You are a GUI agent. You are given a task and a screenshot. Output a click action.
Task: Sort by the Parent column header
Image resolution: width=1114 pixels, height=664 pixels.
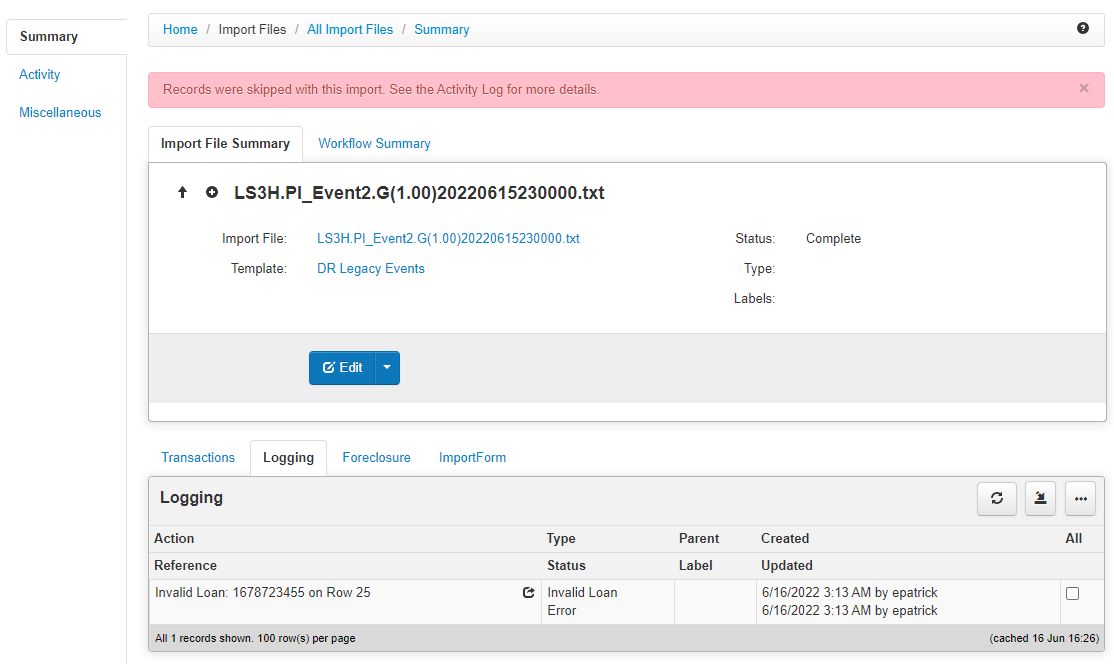click(x=699, y=538)
